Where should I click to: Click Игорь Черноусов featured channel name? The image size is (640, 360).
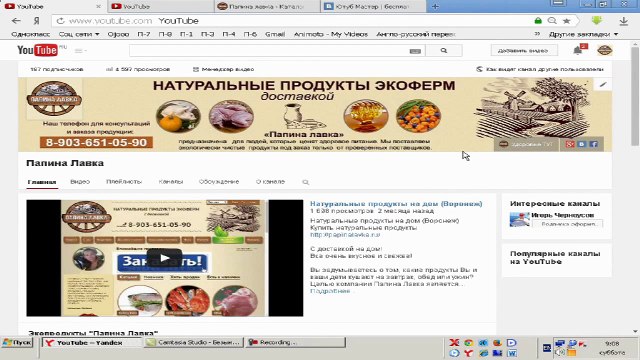[x=562, y=215]
